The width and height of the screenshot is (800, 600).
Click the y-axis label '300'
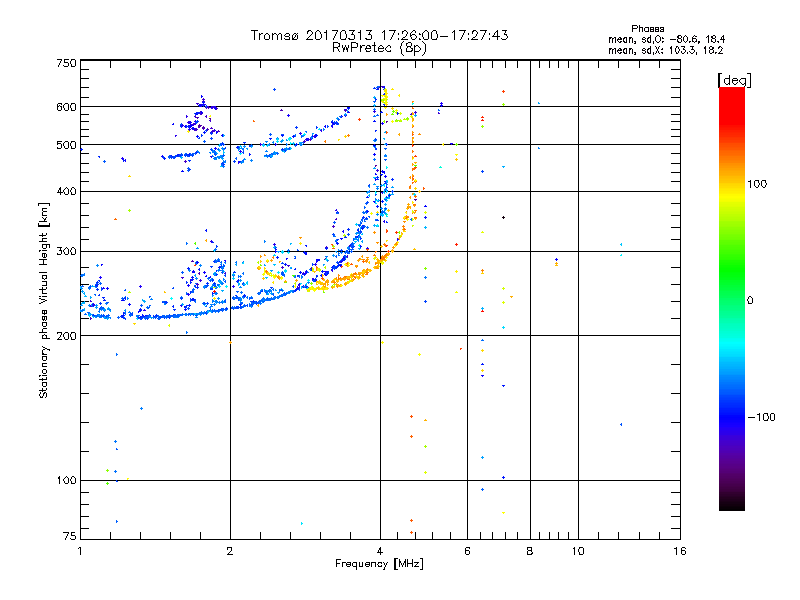point(66,252)
